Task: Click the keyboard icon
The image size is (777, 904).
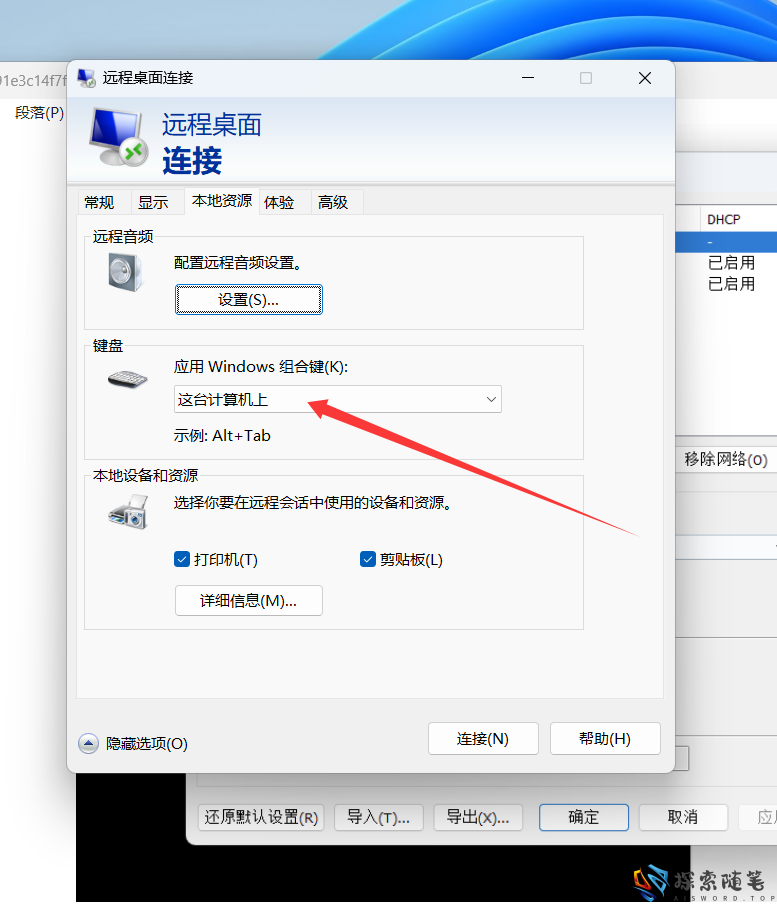Action: (x=127, y=380)
